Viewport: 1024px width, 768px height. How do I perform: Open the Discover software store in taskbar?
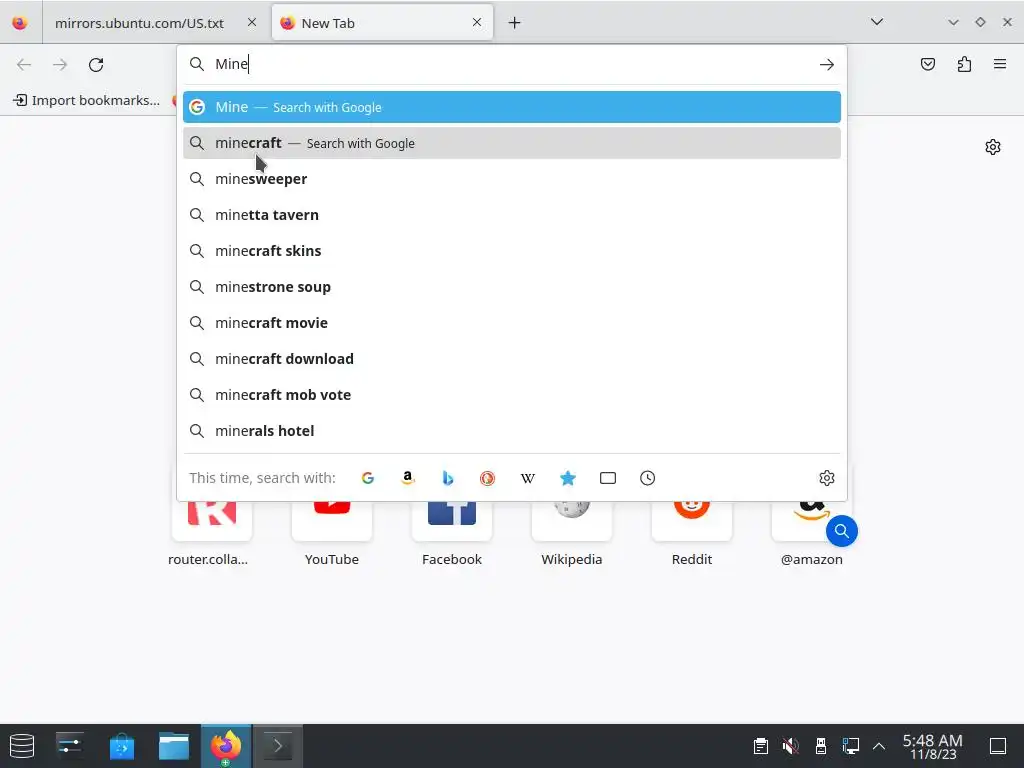[x=121, y=746]
